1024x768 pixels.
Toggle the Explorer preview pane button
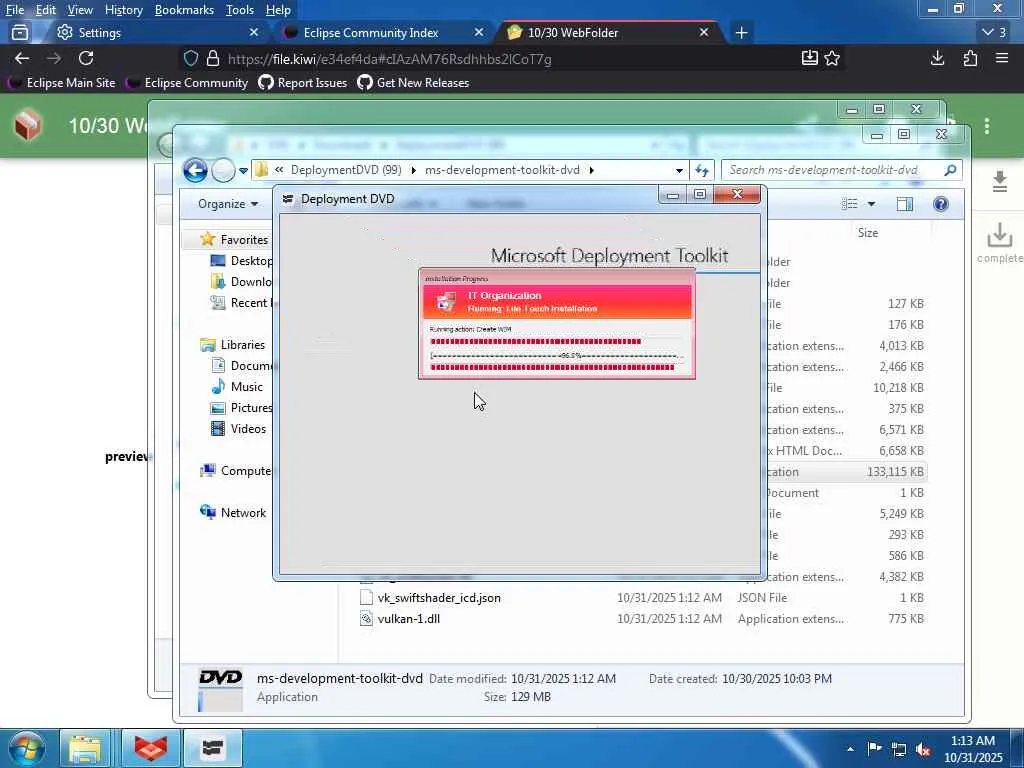point(904,204)
